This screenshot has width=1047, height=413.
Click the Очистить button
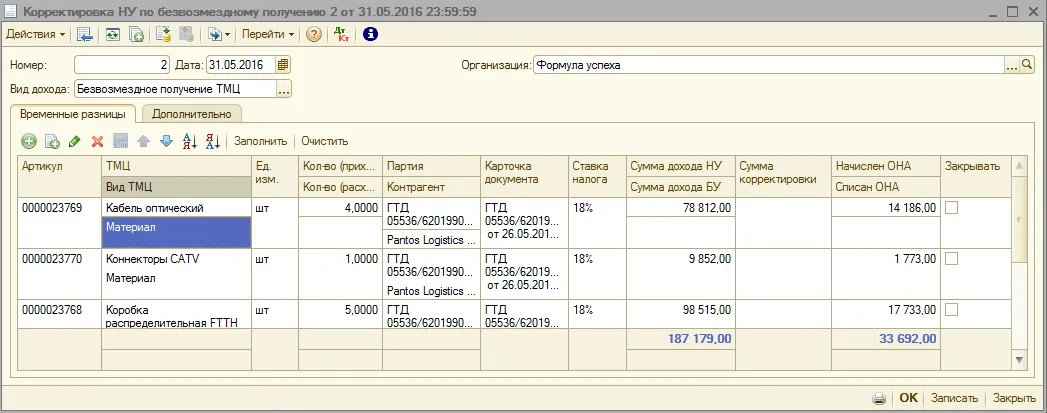(x=325, y=141)
